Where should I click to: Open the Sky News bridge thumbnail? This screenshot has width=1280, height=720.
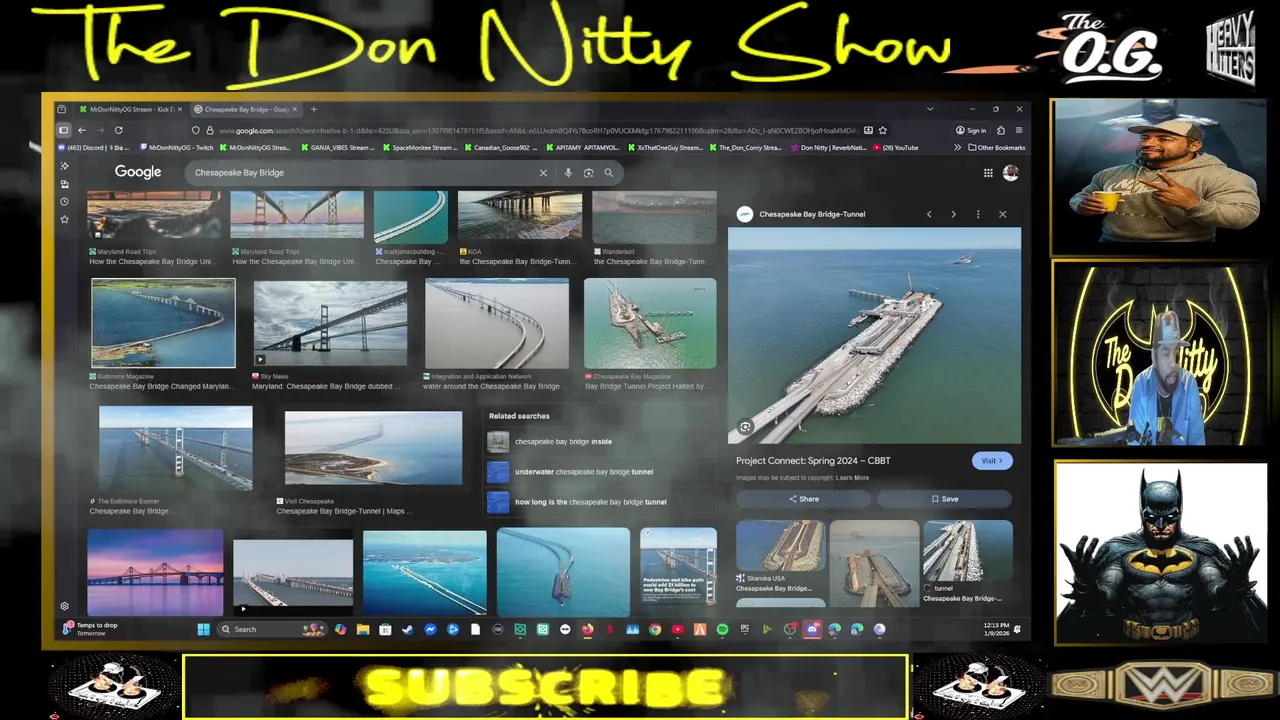[330, 324]
